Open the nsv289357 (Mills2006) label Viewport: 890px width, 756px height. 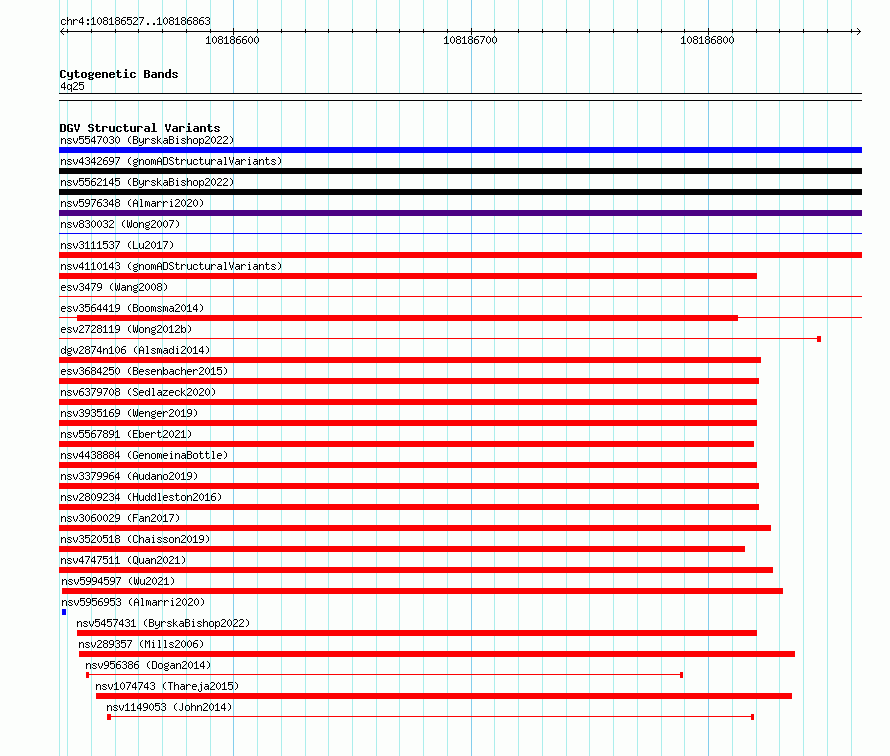(x=141, y=644)
